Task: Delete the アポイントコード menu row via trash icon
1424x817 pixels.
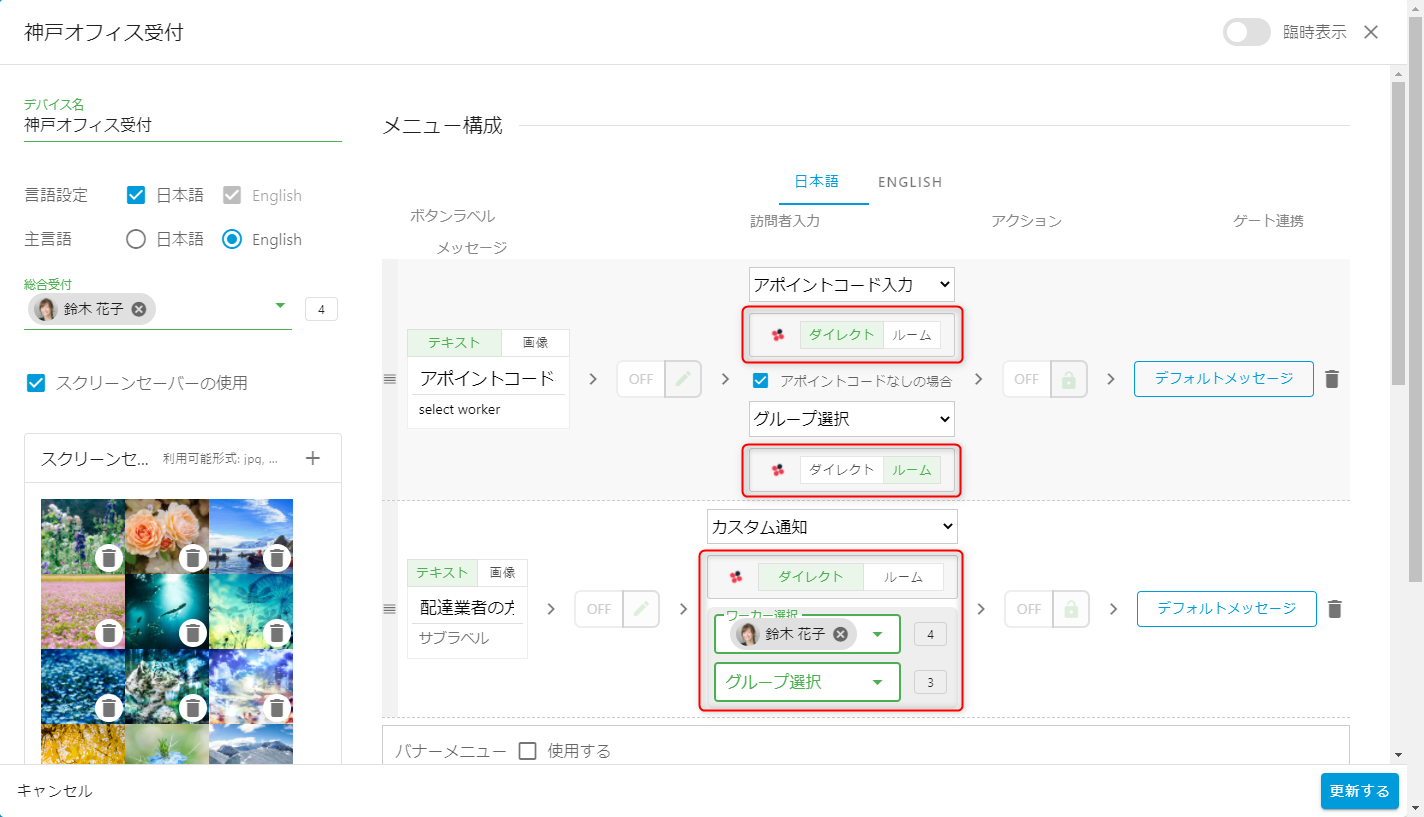Action: point(1331,379)
